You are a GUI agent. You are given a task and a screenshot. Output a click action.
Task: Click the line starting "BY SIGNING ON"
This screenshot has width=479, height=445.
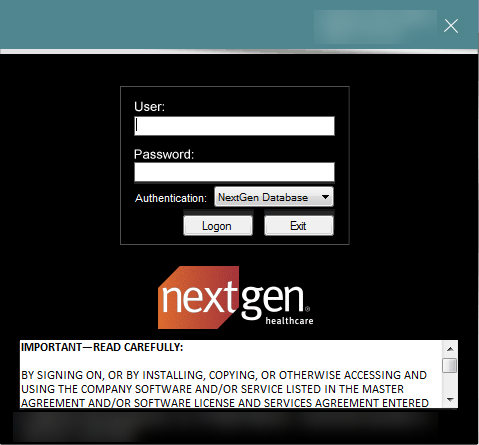coord(224,375)
